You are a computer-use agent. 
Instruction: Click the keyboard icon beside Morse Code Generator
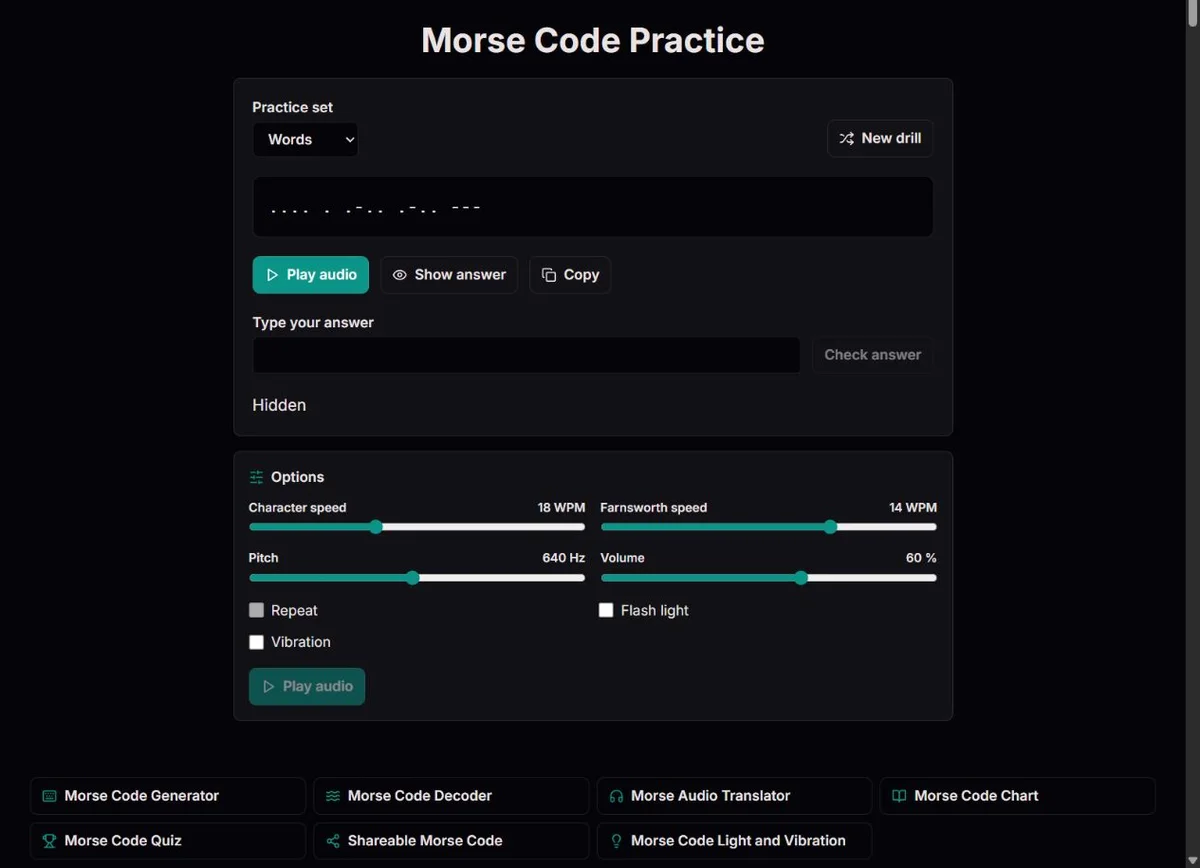pos(49,796)
